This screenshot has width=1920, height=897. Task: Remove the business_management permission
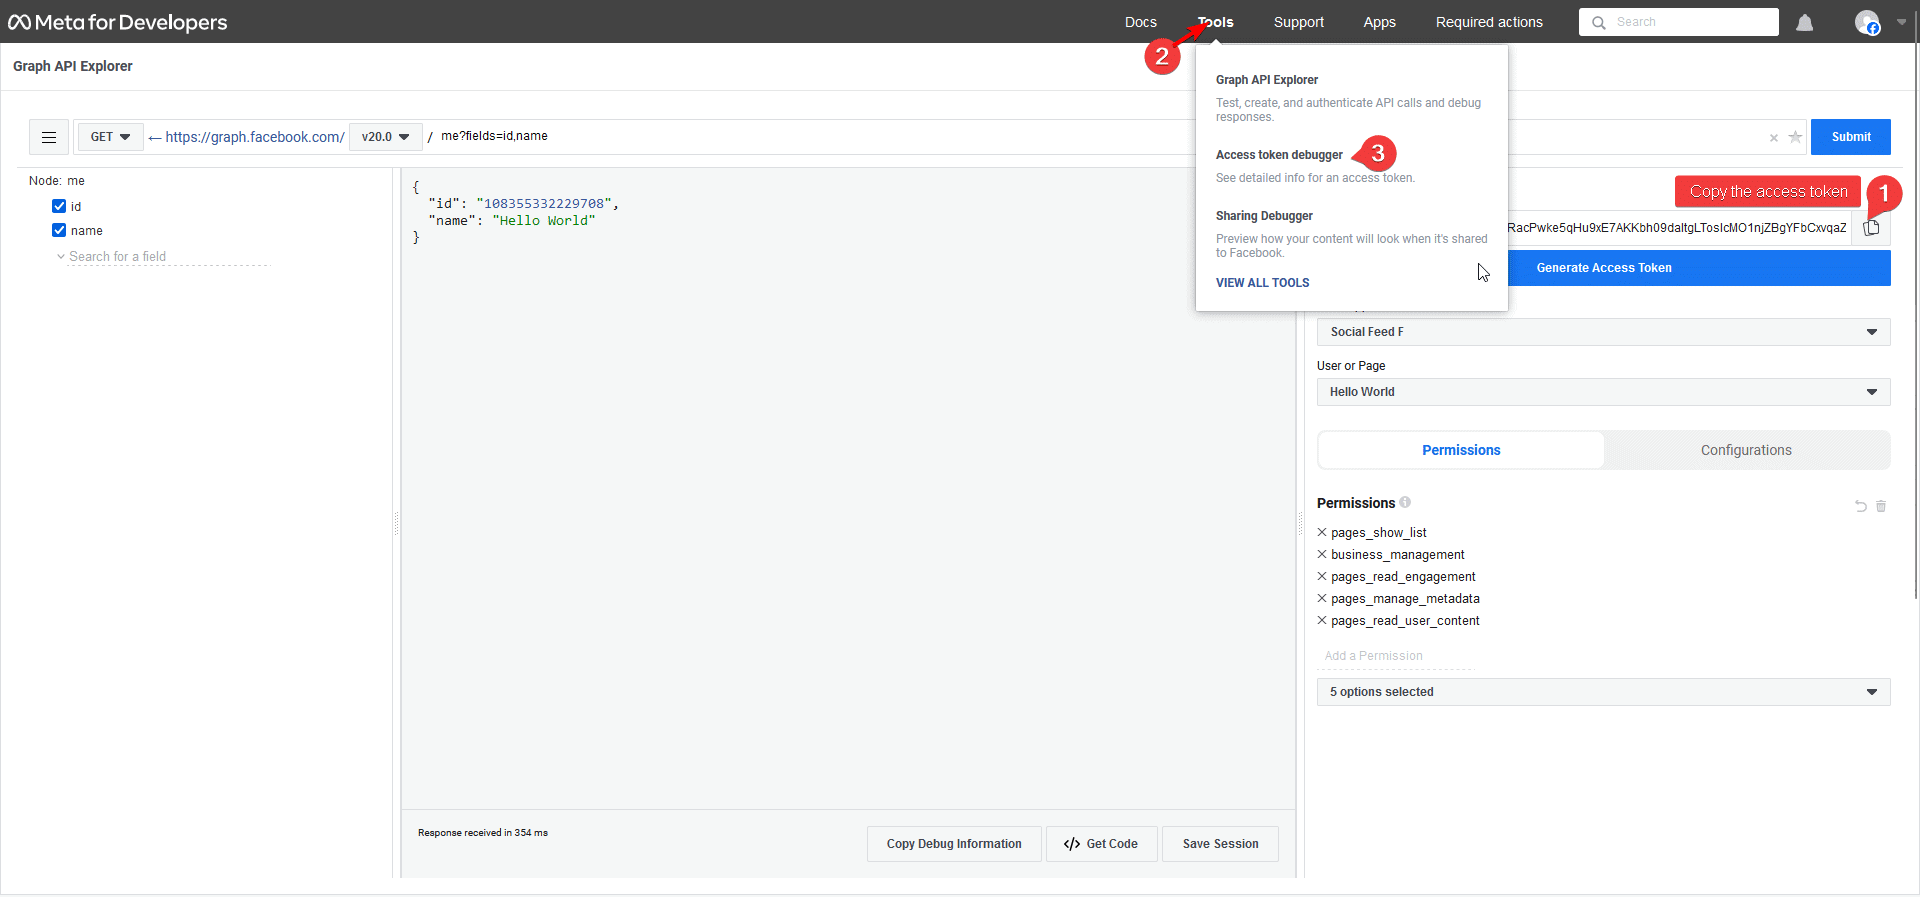point(1322,555)
